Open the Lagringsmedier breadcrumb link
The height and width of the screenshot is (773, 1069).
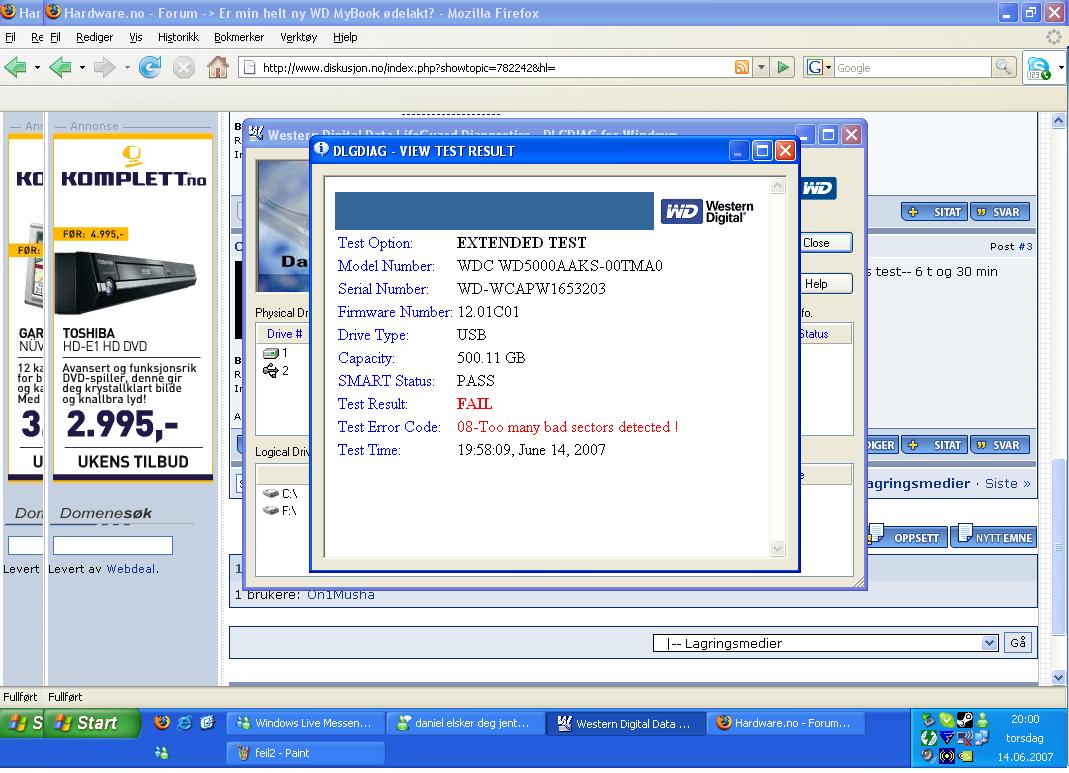918,483
